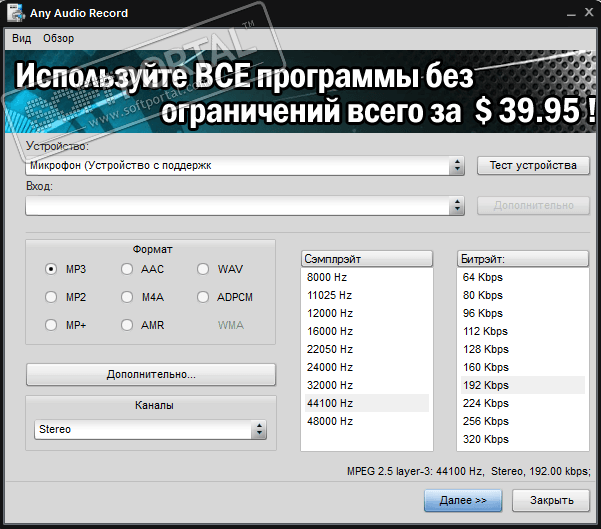Click the Сэмплрэйт column header
601x529 pixels.
[x=367, y=259]
